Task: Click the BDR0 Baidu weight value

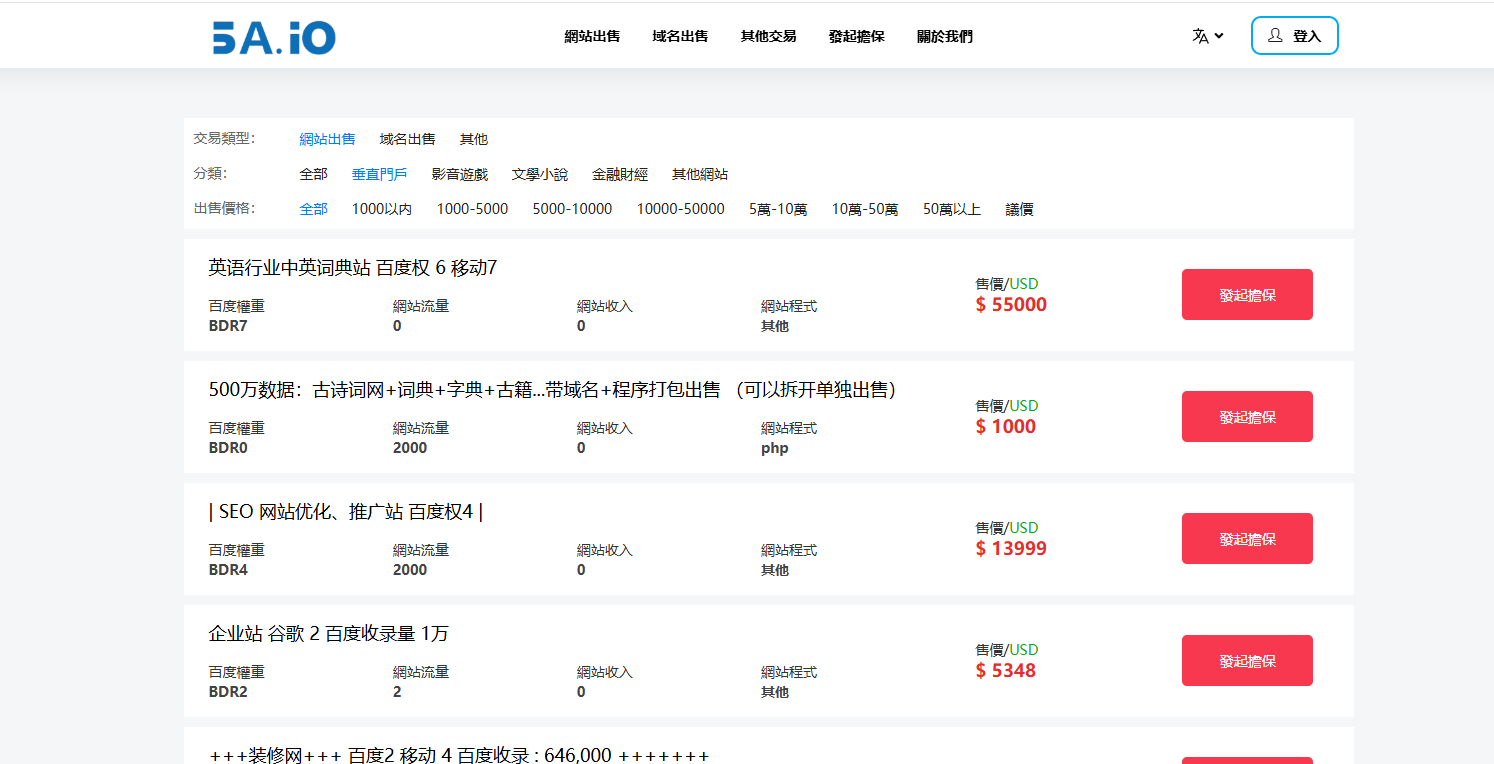Action: click(228, 448)
